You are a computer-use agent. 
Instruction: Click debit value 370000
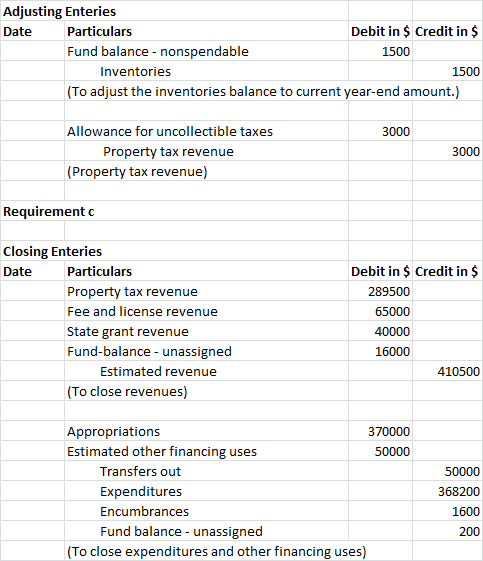[389, 432]
